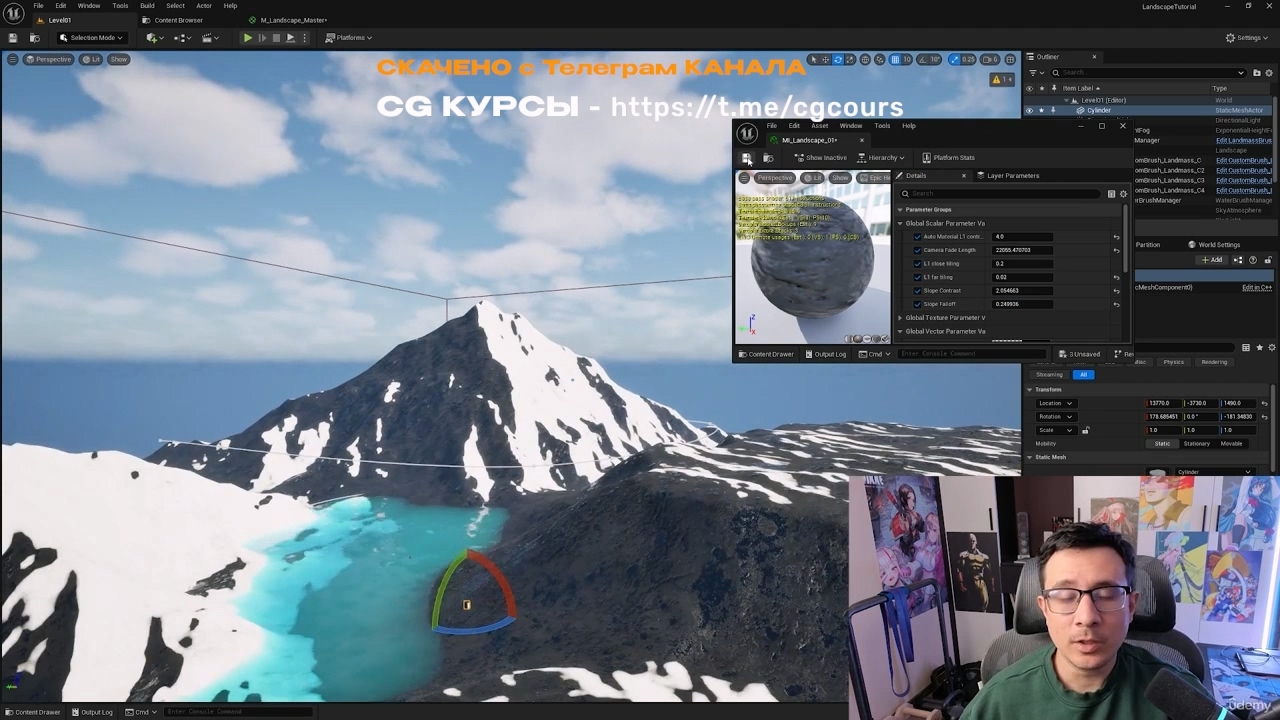Click the Save current level icon
This screenshot has height=720, width=1280.
click(x=13, y=38)
